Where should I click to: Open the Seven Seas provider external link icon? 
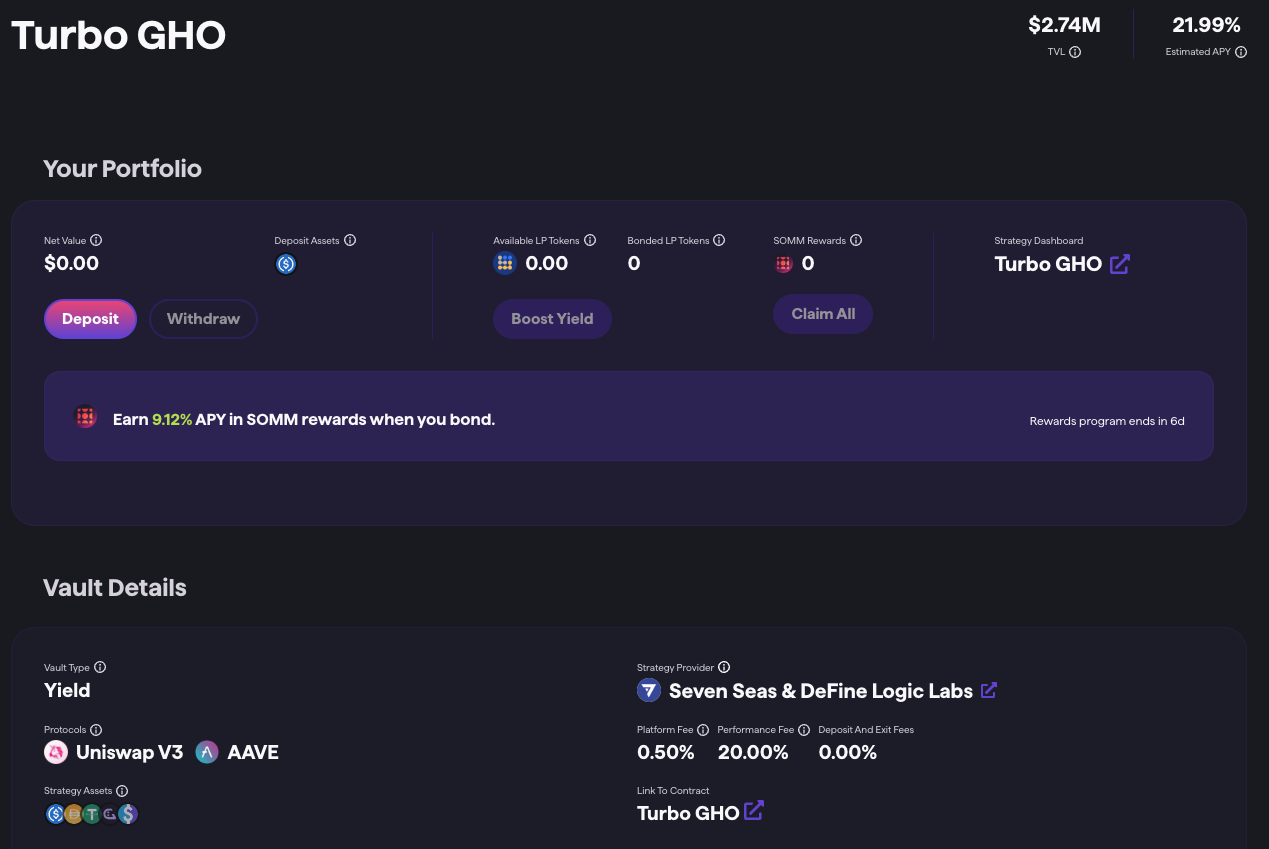[x=989, y=690]
